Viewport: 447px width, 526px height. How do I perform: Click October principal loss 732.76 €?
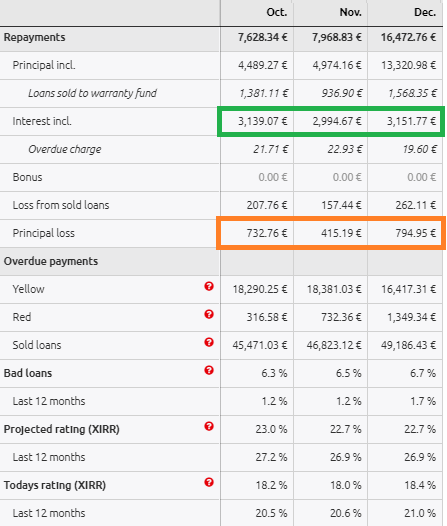click(x=267, y=233)
